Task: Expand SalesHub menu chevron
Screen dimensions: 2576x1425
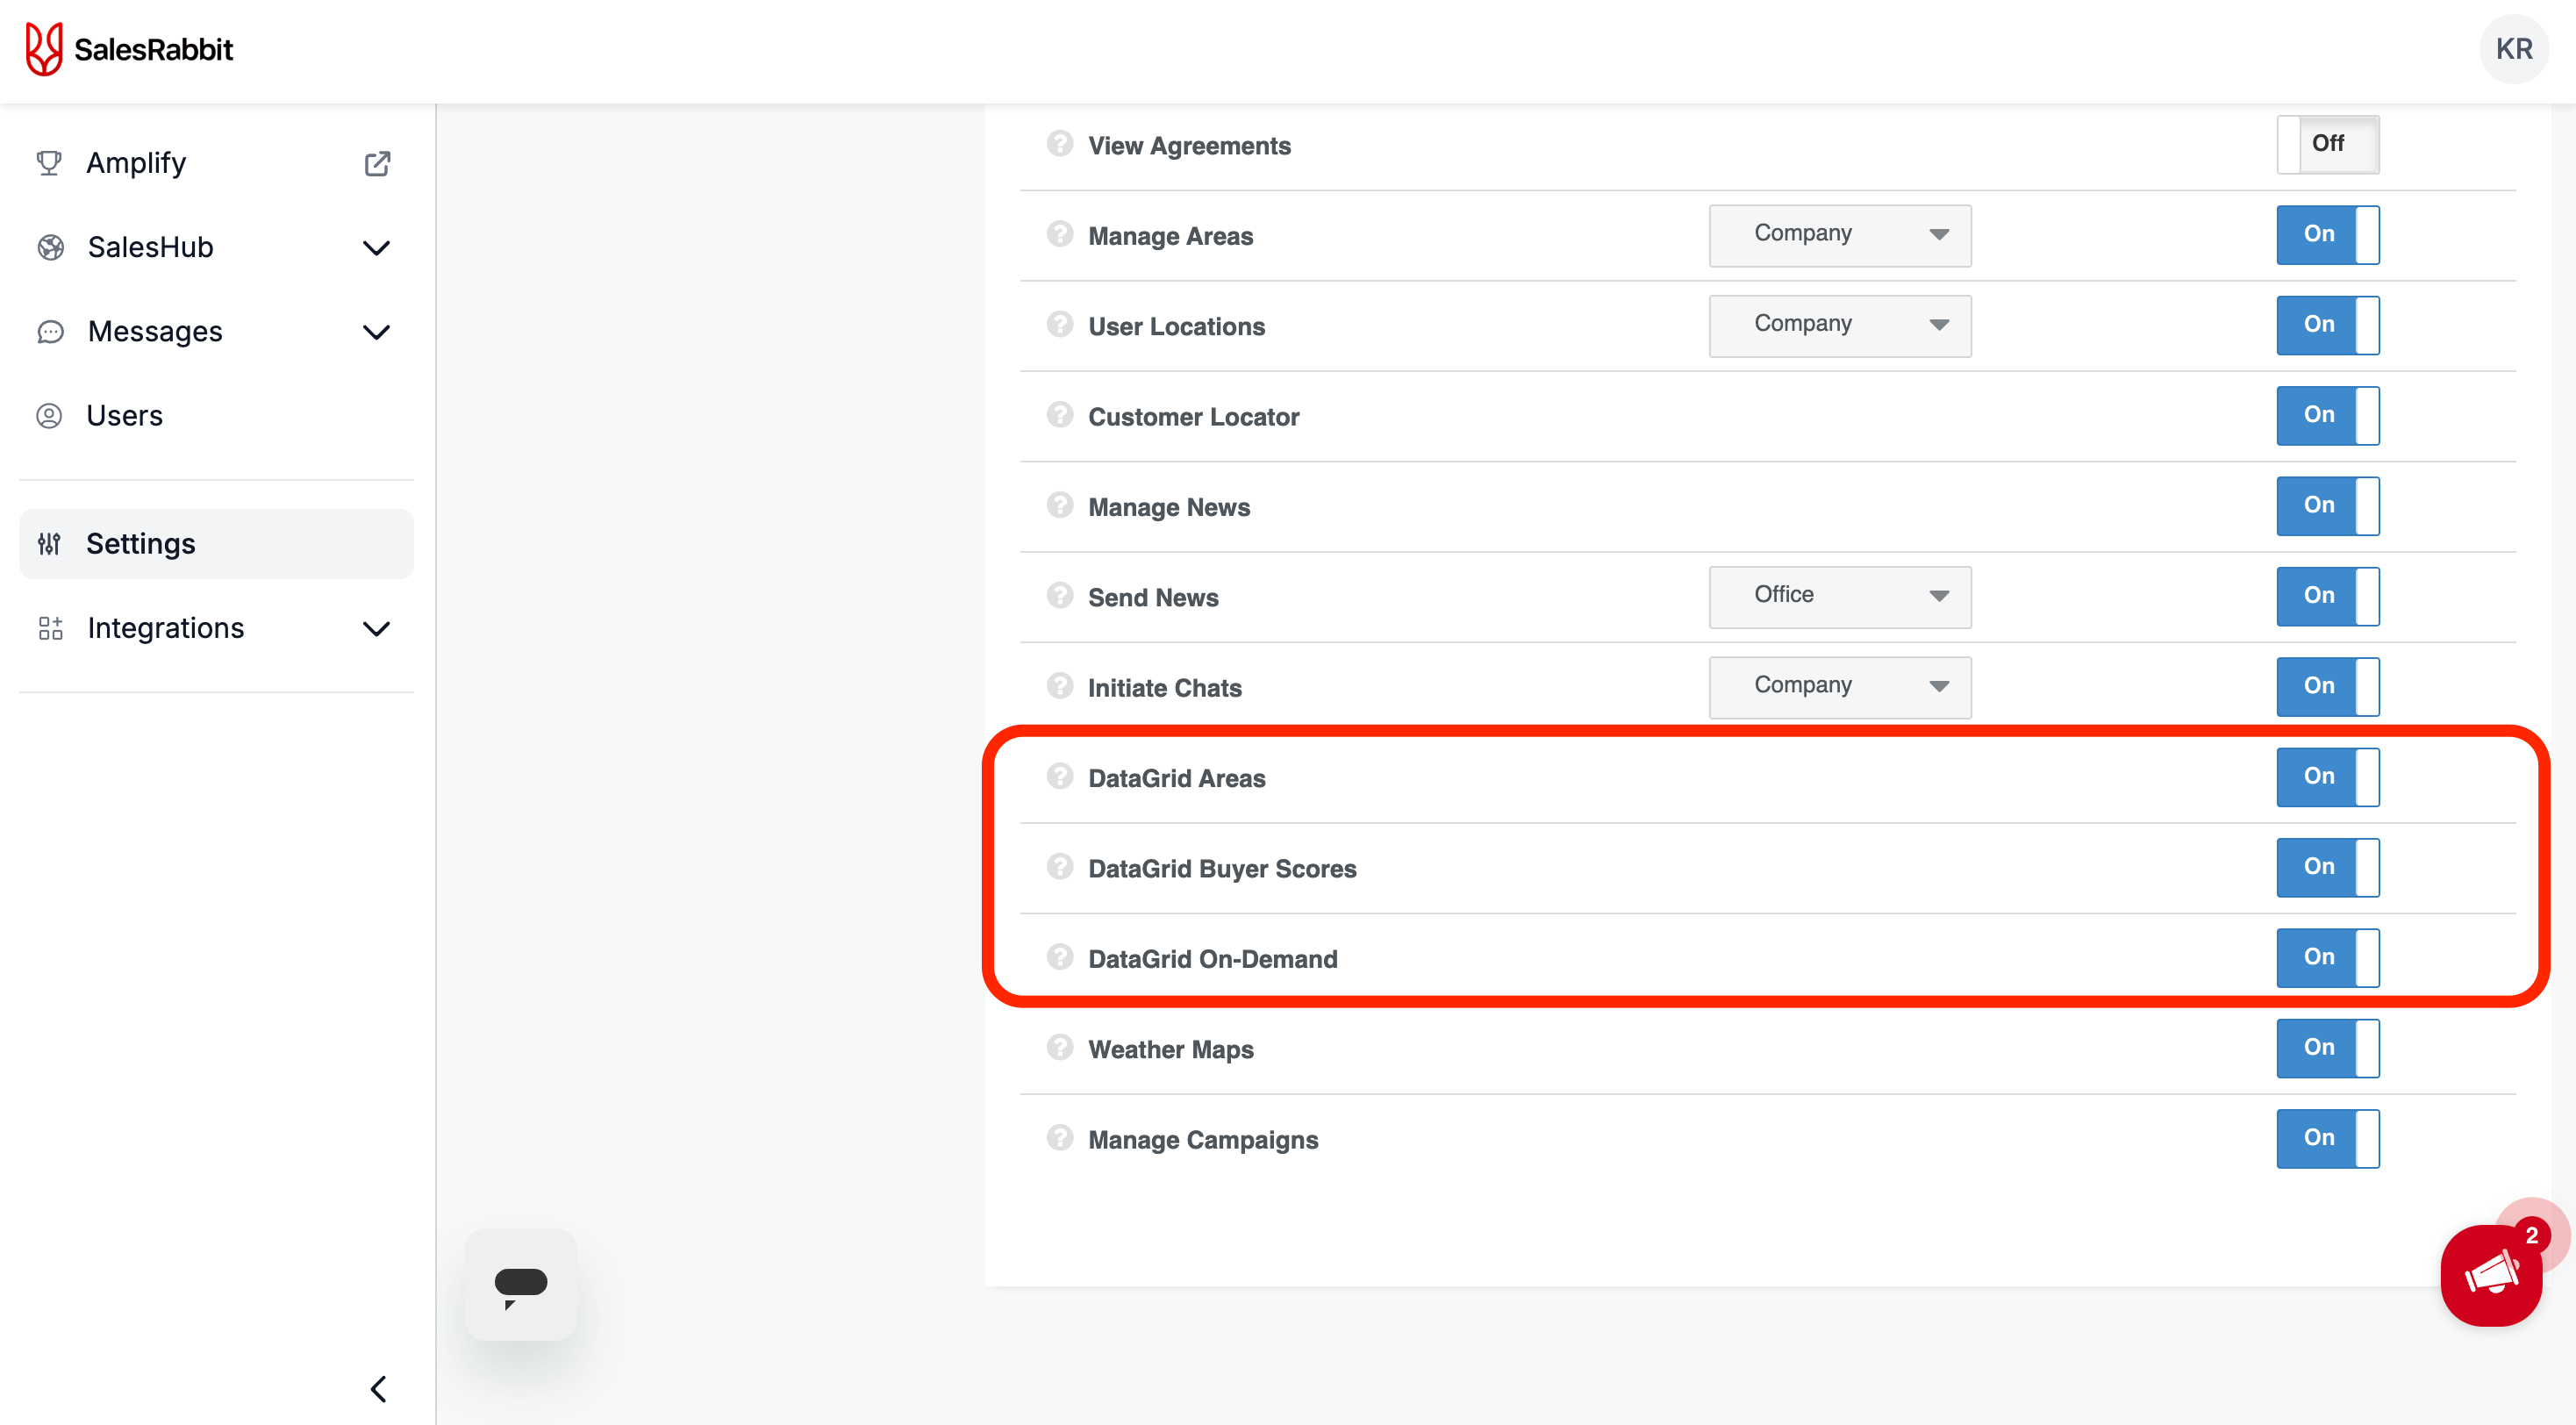Action: [376, 248]
